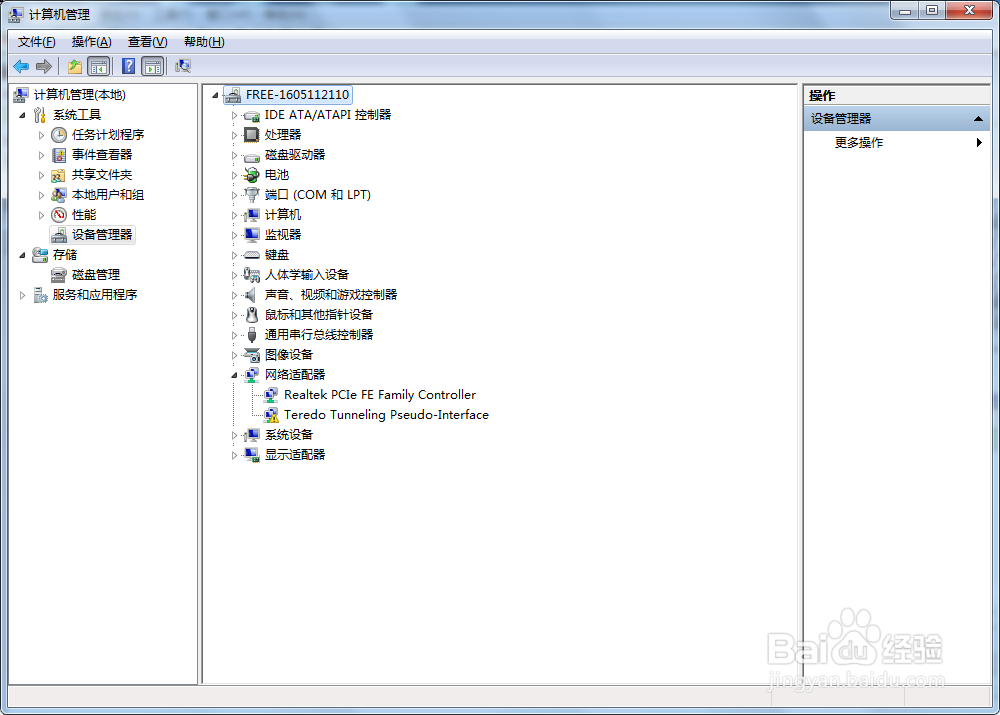
Task: Click the 操作 pane header
Action: 896,96
